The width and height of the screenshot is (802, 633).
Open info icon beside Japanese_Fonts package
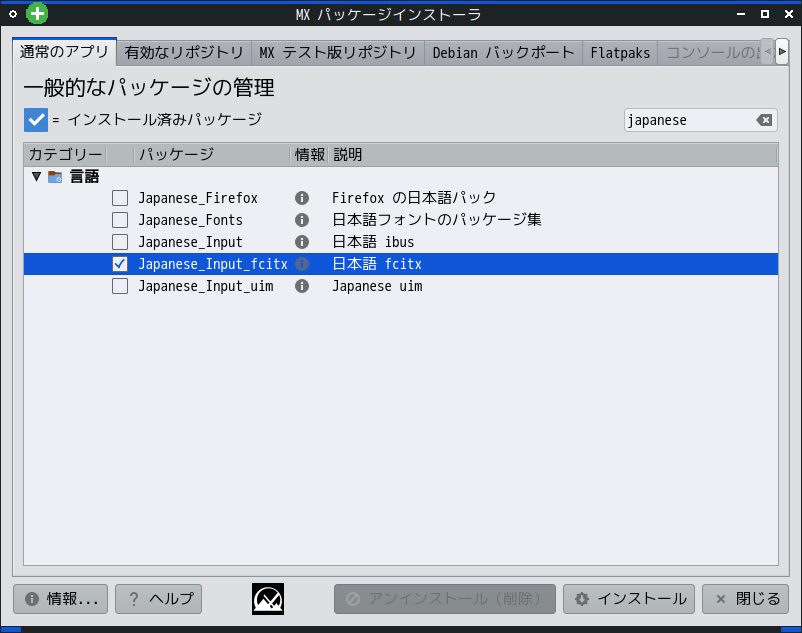[x=301, y=219]
